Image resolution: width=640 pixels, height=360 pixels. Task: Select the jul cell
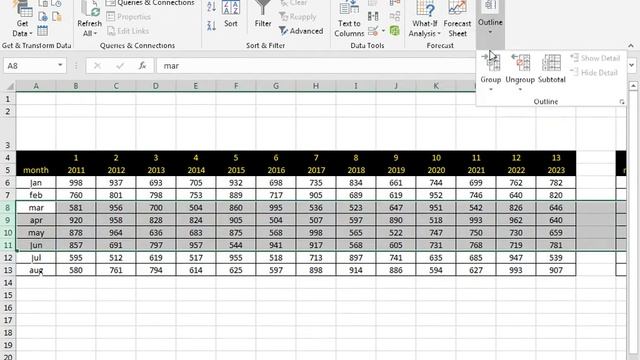pos(36,258)
